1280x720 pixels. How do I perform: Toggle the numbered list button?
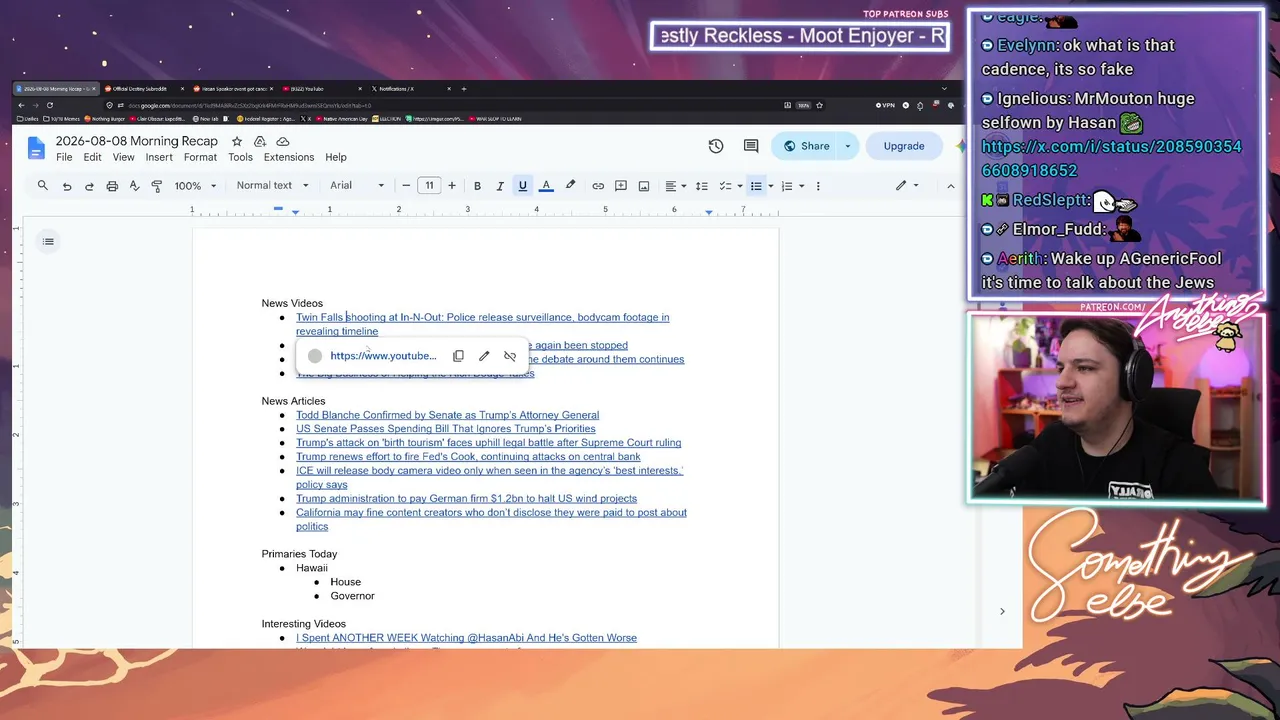coord(787,186)
